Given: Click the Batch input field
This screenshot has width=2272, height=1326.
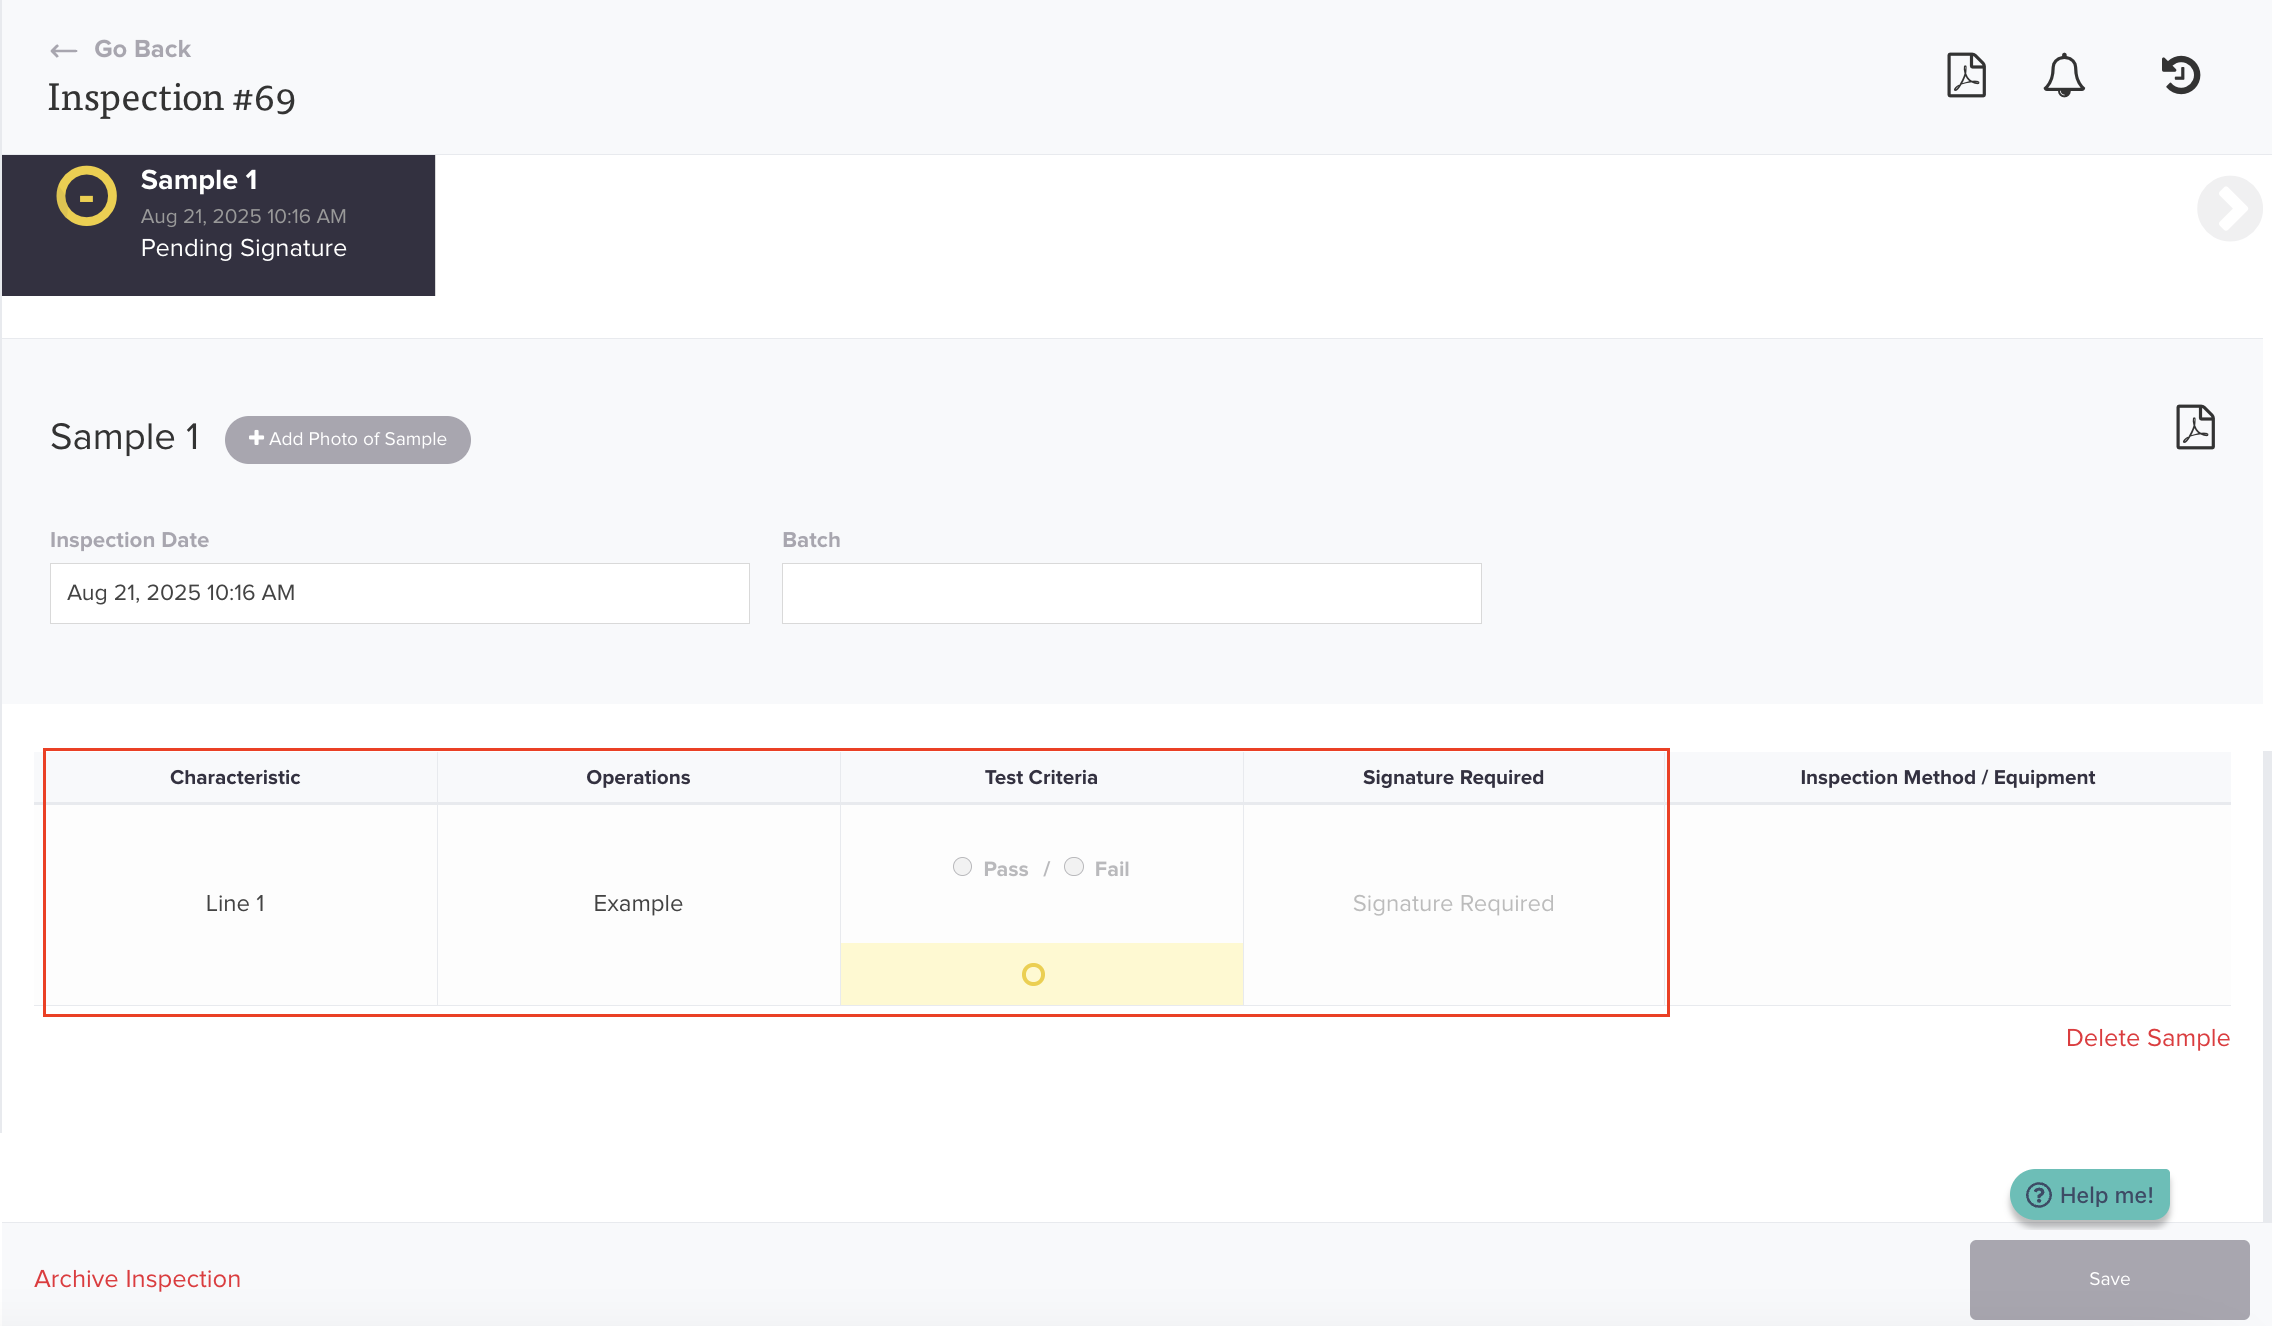Looking at the screenshot, I should [x=1131, y=593].
